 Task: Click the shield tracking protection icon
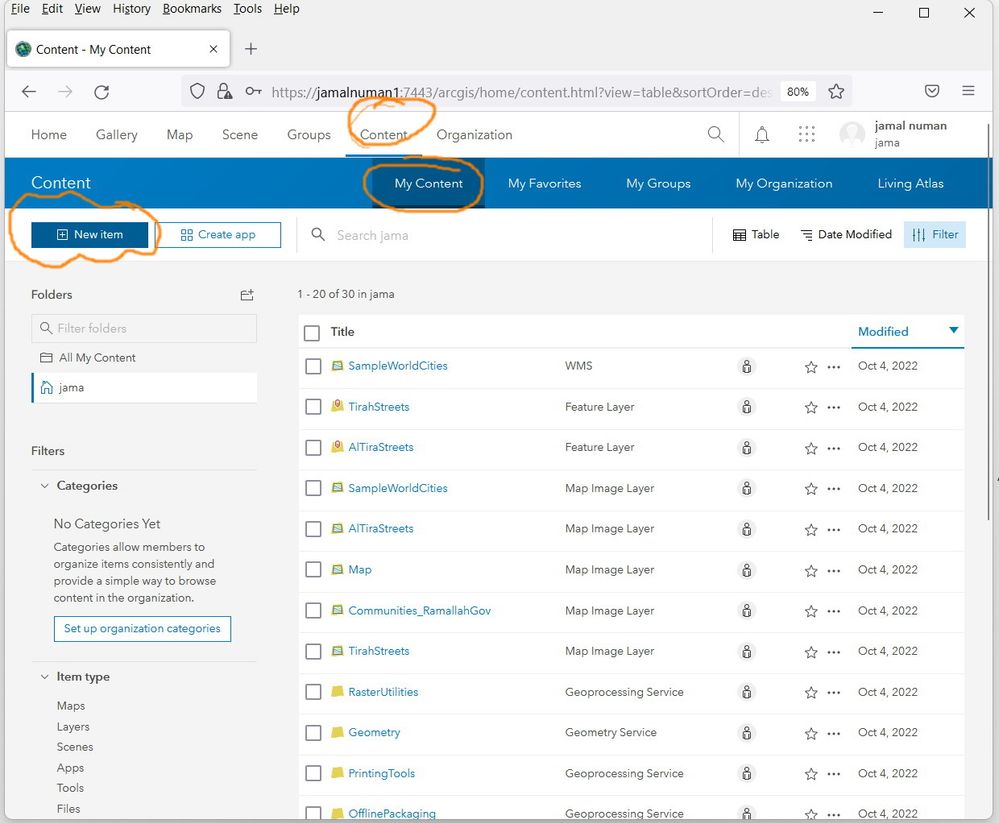coord(198,92)
